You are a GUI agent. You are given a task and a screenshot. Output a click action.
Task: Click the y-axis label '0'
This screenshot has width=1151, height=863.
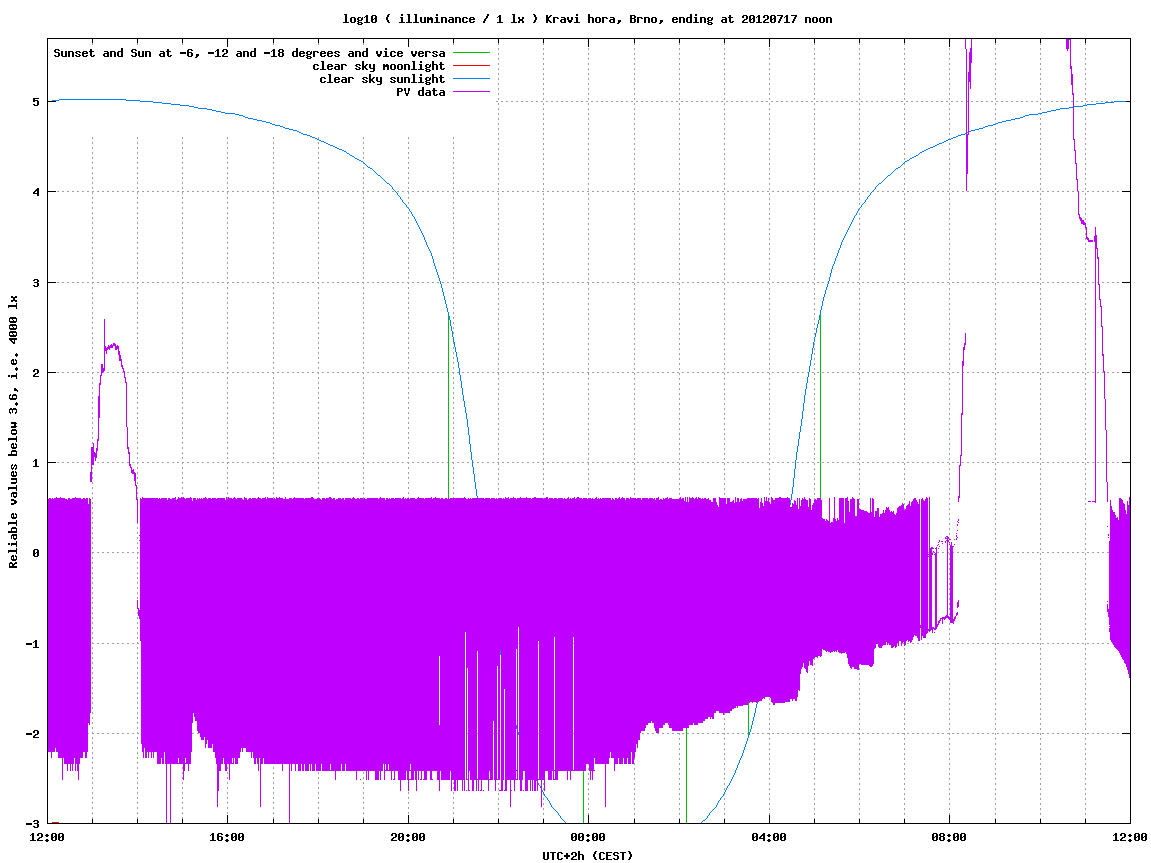tap(36, 553)
